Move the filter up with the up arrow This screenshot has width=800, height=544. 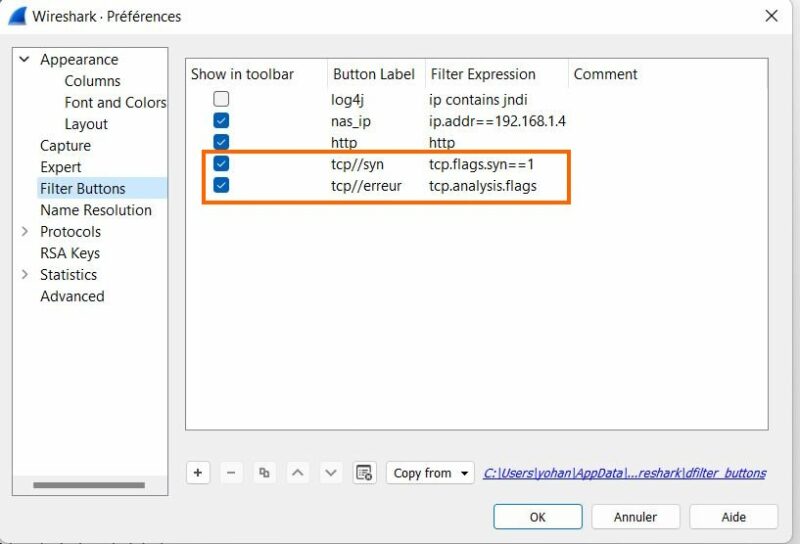point(297,473)
